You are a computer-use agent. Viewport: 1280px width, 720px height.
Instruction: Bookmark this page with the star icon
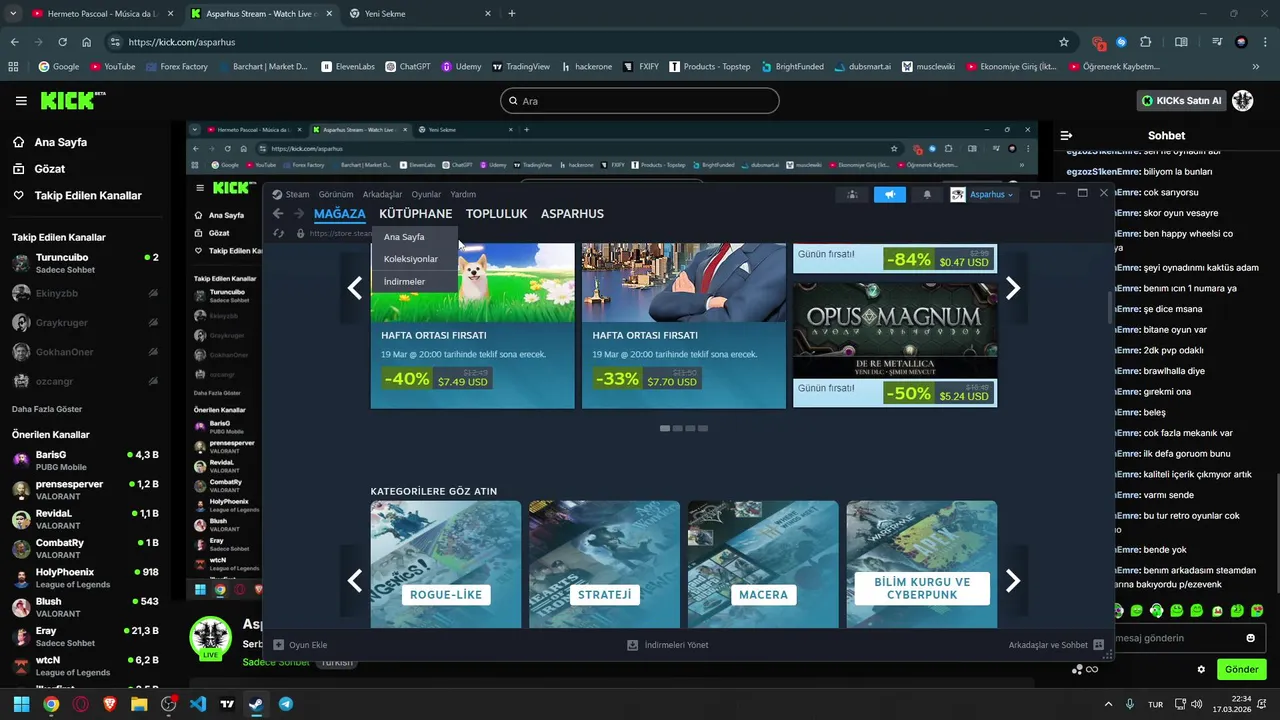click(1064, 42)
